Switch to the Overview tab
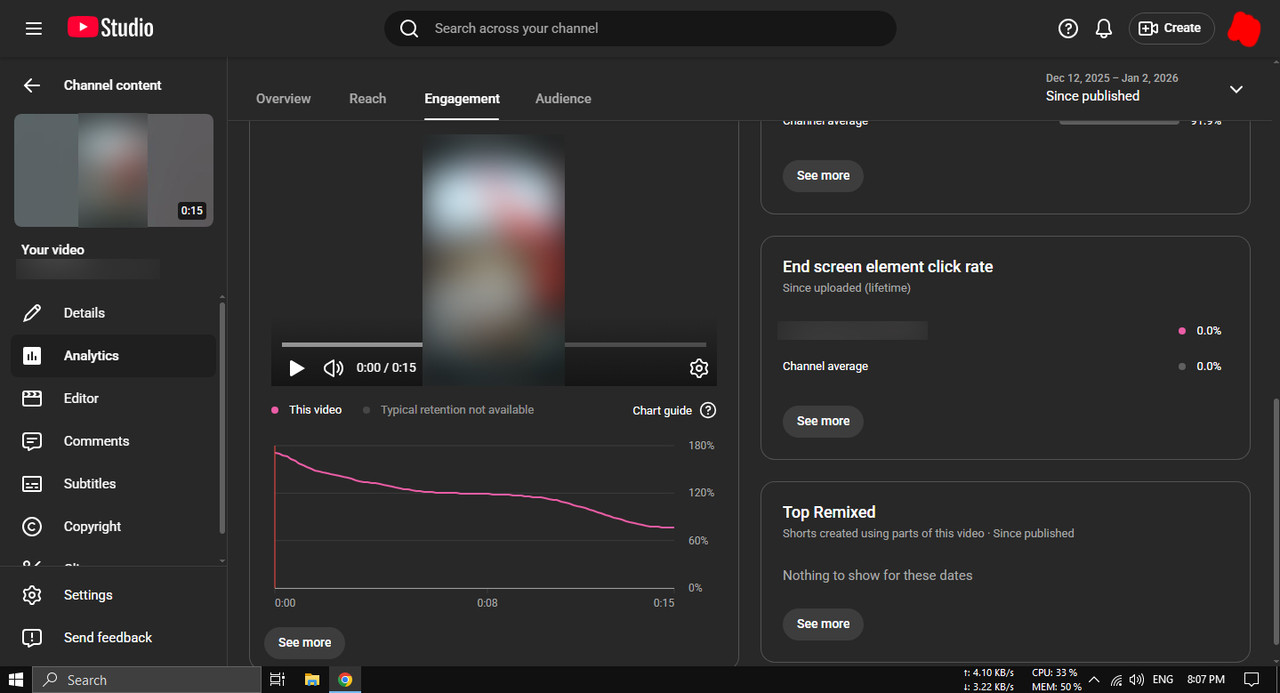The height and width of the screenshot is (693, 1280). (x=283, y=98)
